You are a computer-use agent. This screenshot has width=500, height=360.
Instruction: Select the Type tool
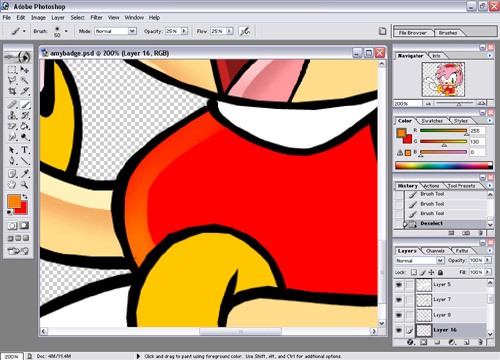tap(25, 150)
